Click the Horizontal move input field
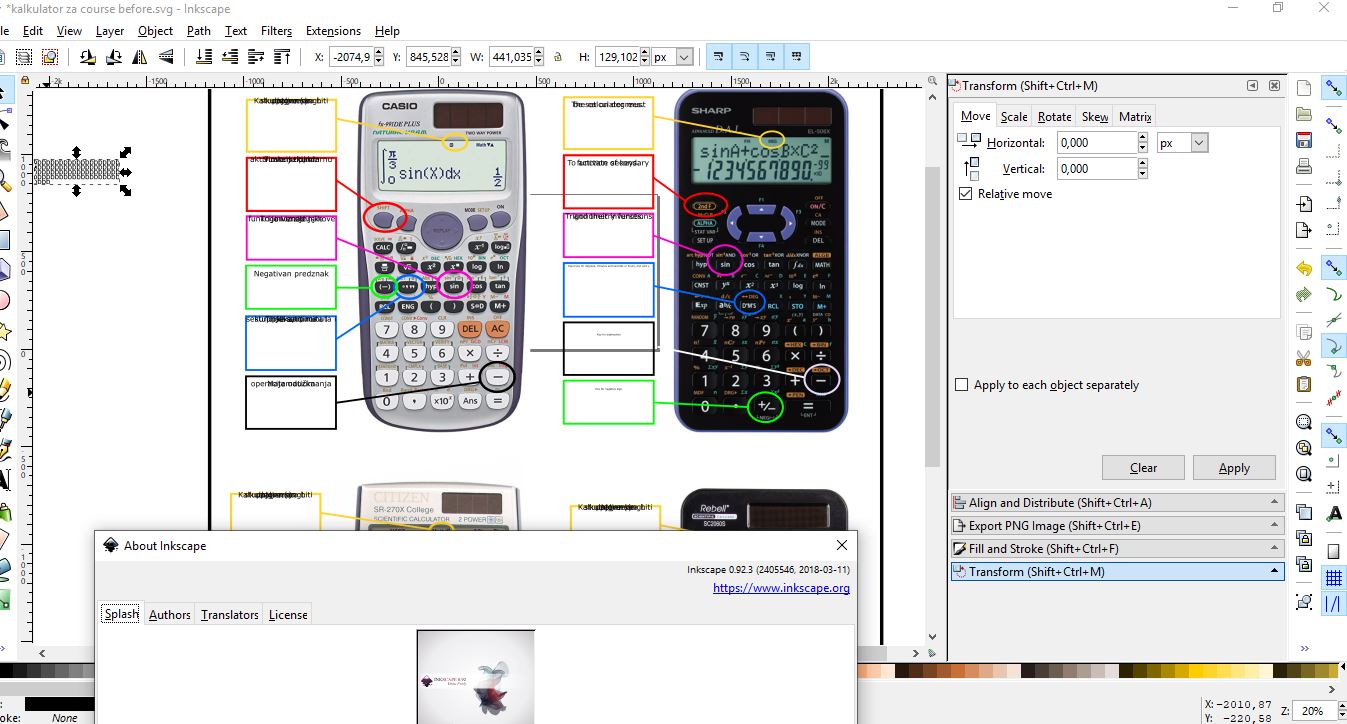The width and height of the screenshot is (1347, 724). coord(1096,143)
